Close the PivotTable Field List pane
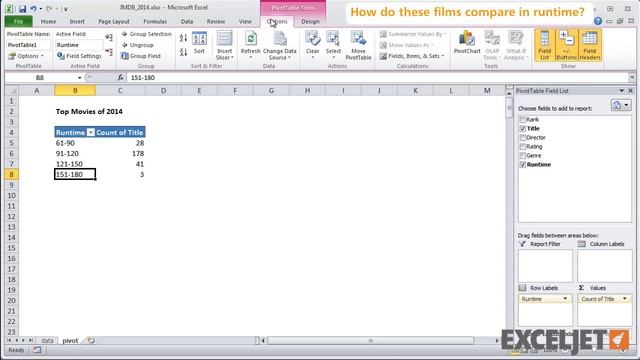Image resolution: width=640 pixels, height=360 pixels. click(x=630, y=91)
